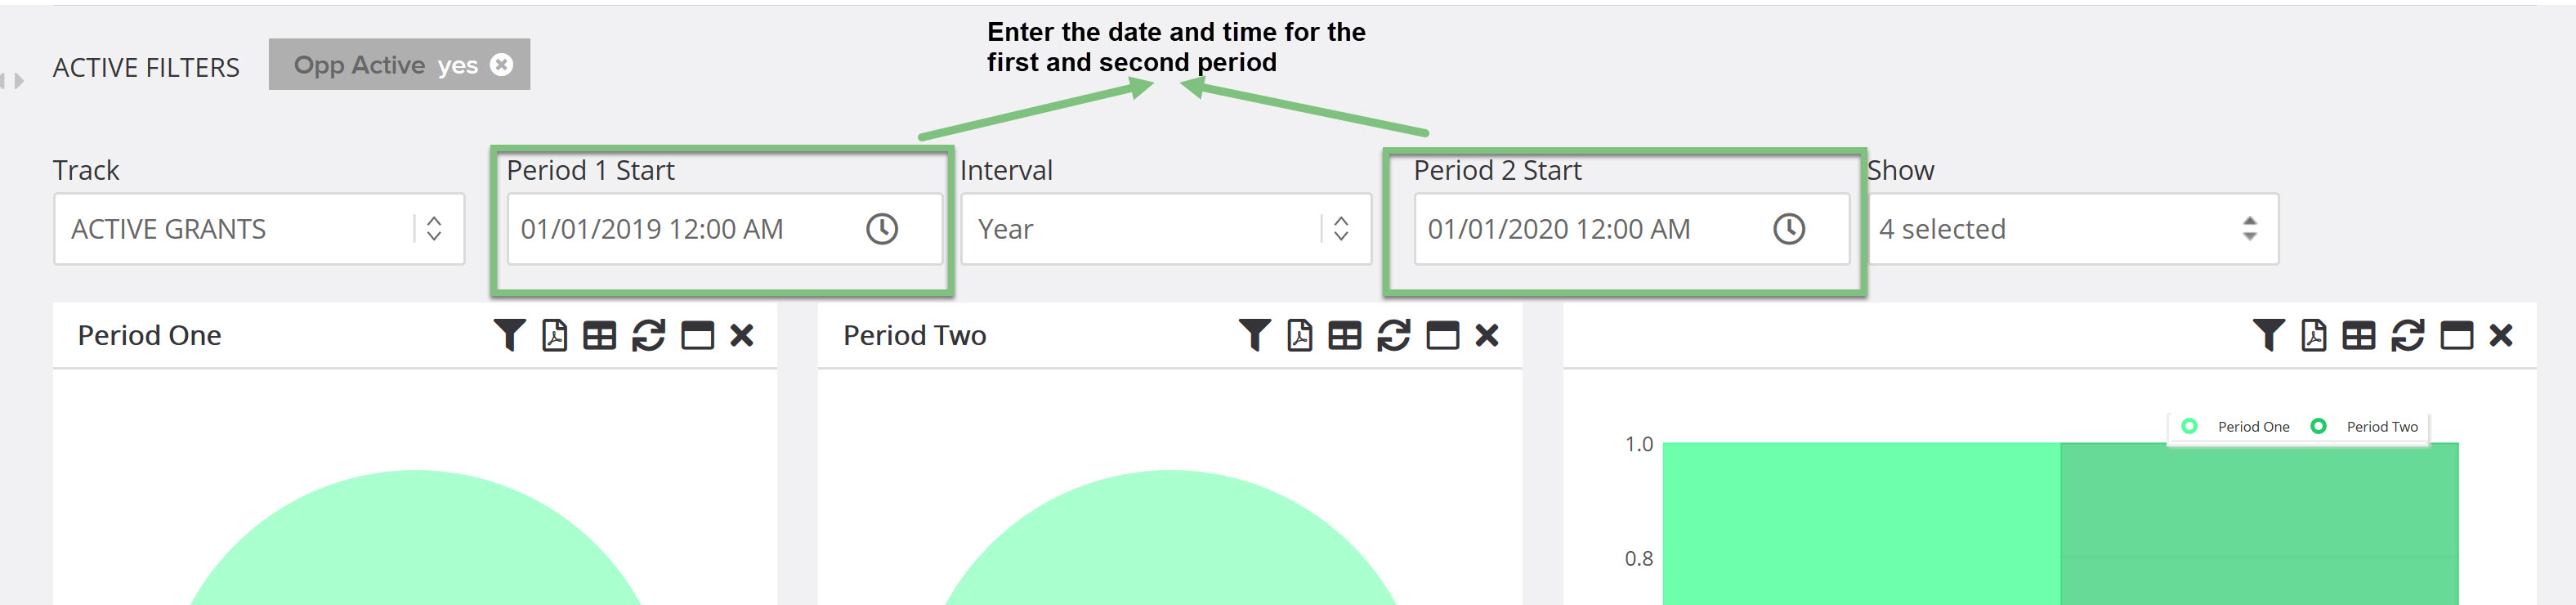Export comparison chart panel to PDF
2576x605 pixels.
pos(2313,335)
